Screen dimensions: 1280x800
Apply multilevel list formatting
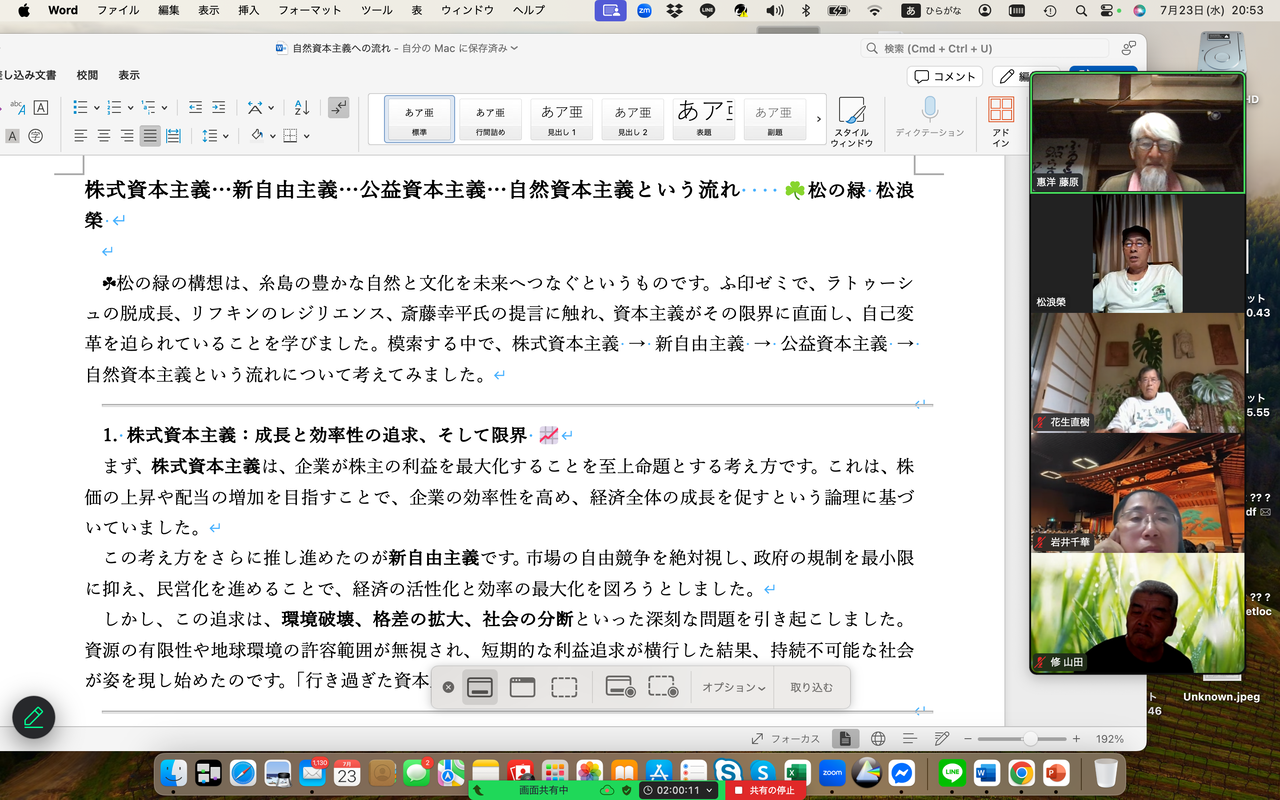148,108
